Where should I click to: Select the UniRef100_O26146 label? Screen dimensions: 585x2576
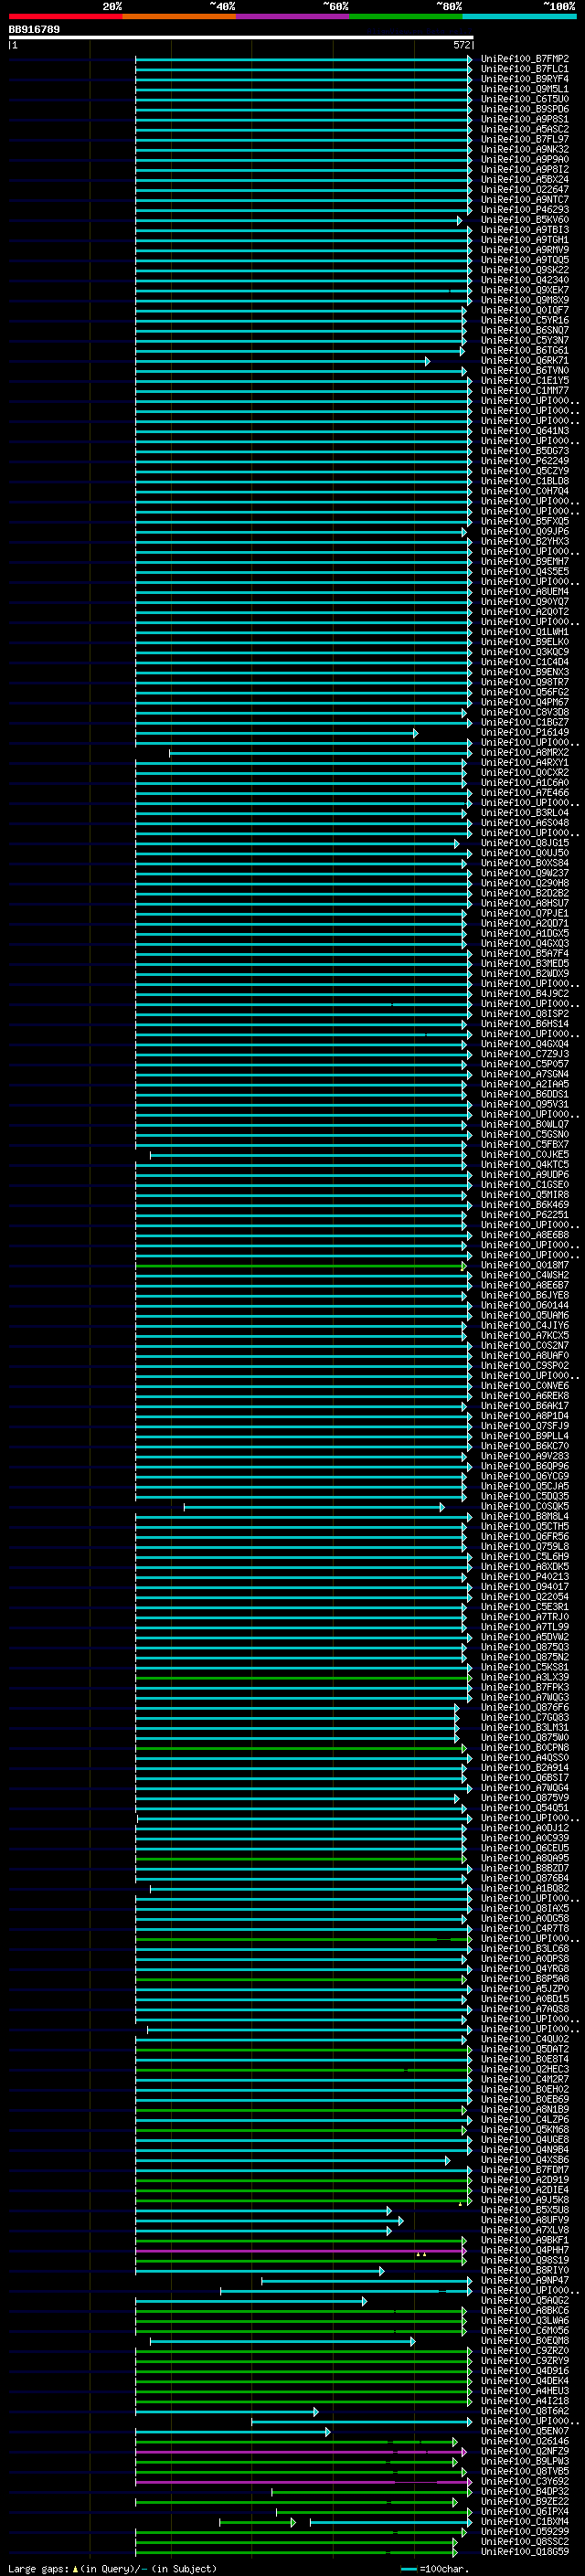(x=524, y=2441)
